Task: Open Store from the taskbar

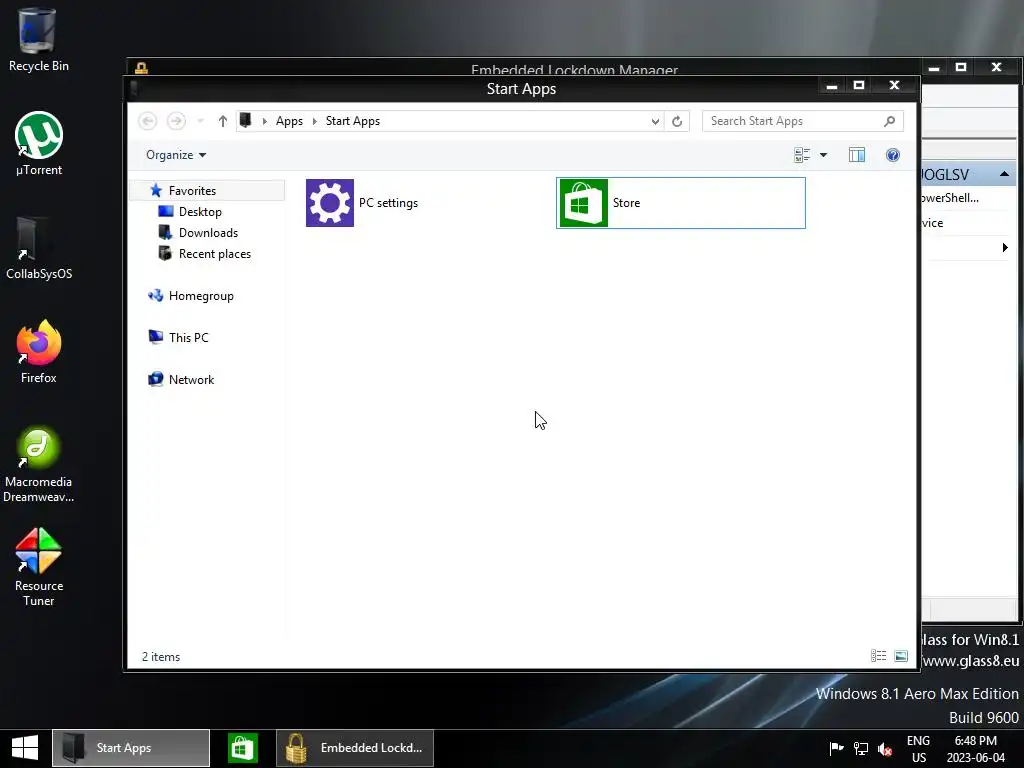Action: pos(243,748)
